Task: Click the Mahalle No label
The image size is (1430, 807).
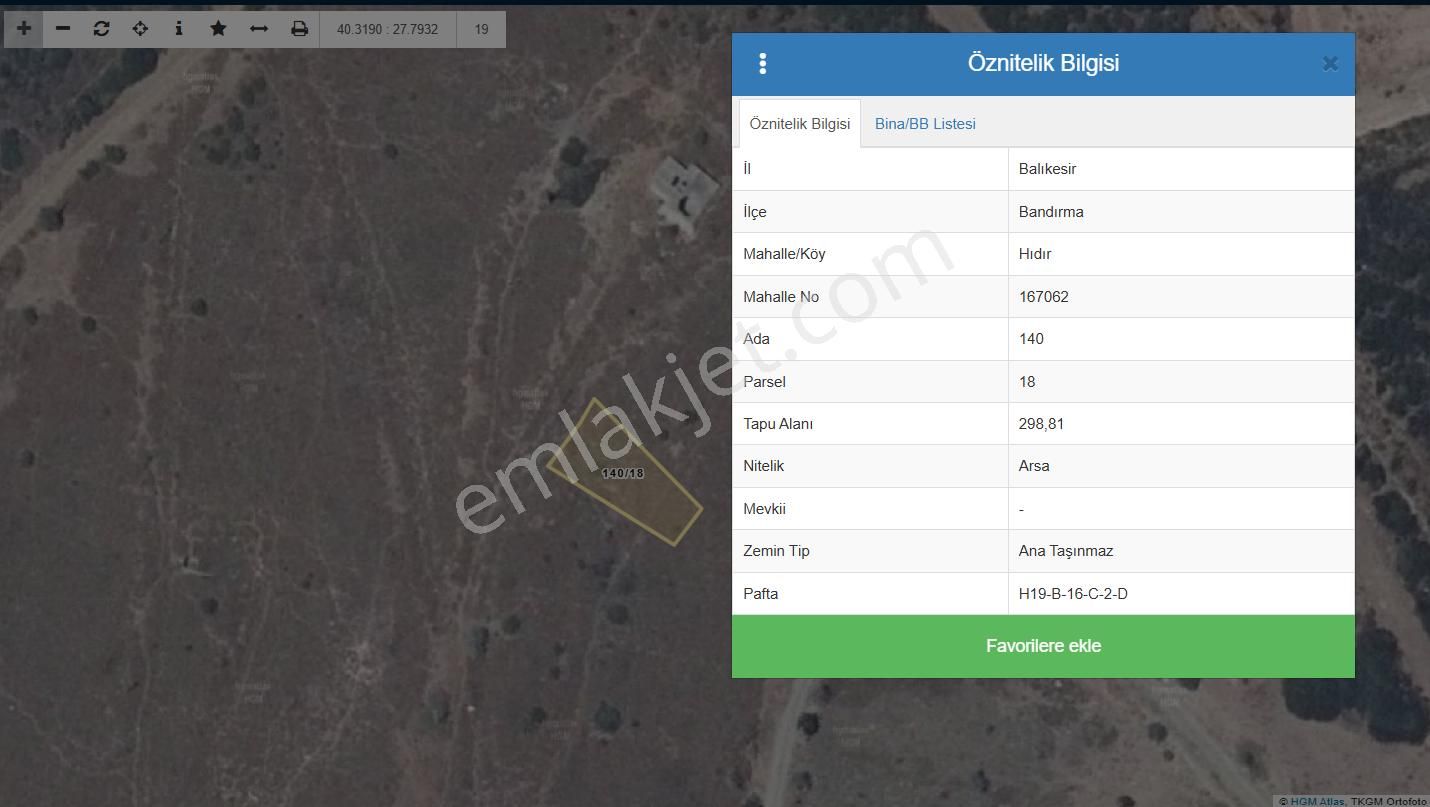Action: 781,297
